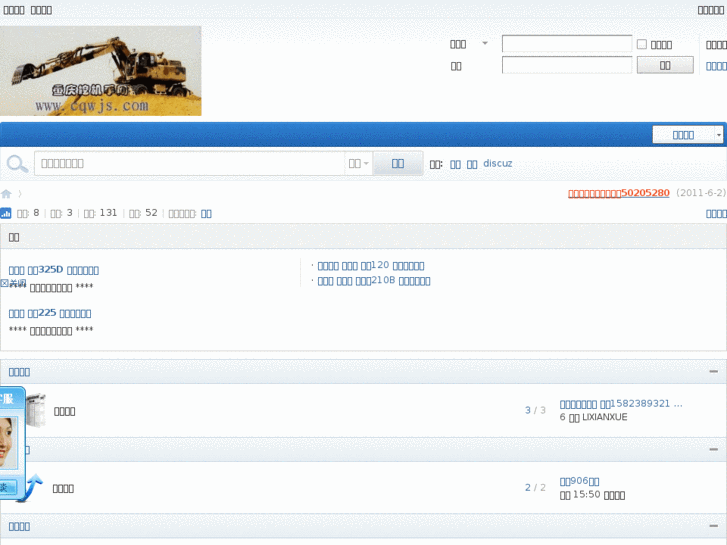The width and height of the screenshot is (727, 545).
Task: Click the blue bar-chart statistics icon
Action: click(6, 213)
